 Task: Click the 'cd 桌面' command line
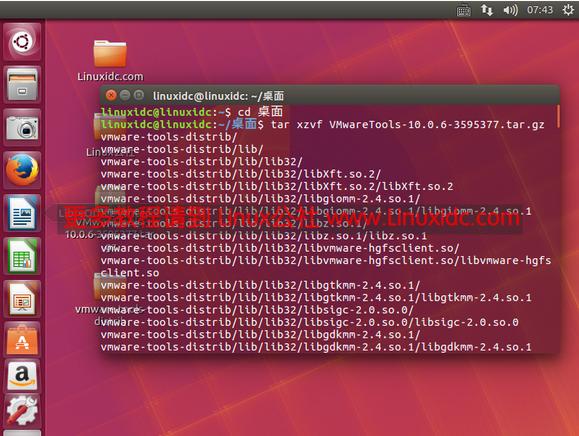coord(192,112)
